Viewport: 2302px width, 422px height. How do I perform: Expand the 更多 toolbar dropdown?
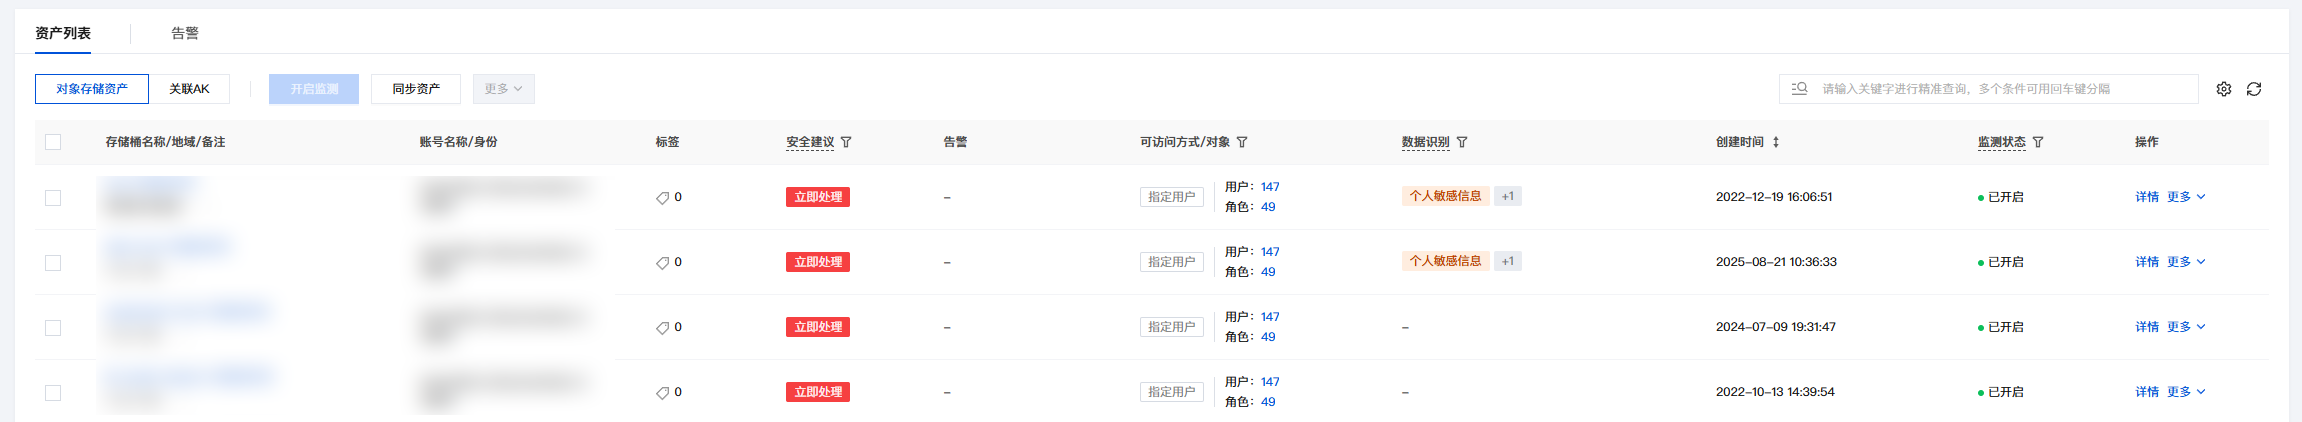tap(504, 89)
